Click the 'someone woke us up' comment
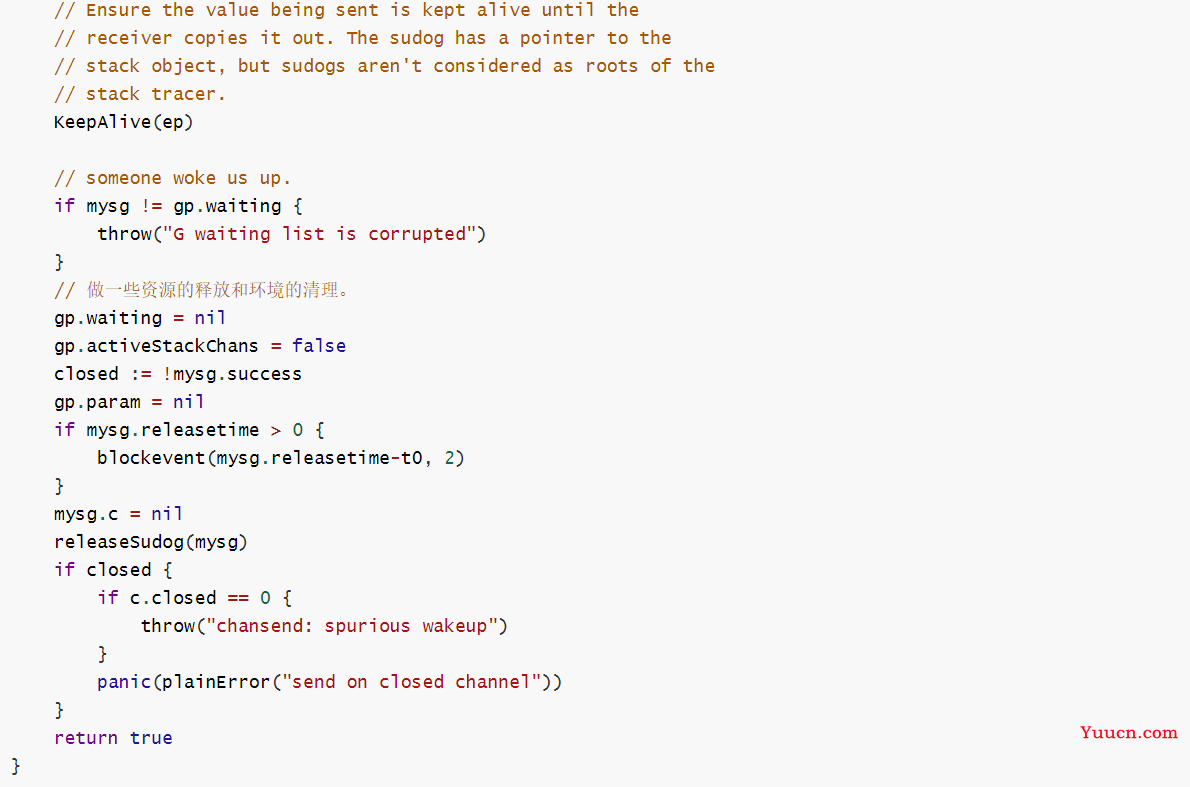 coord(172,178)
